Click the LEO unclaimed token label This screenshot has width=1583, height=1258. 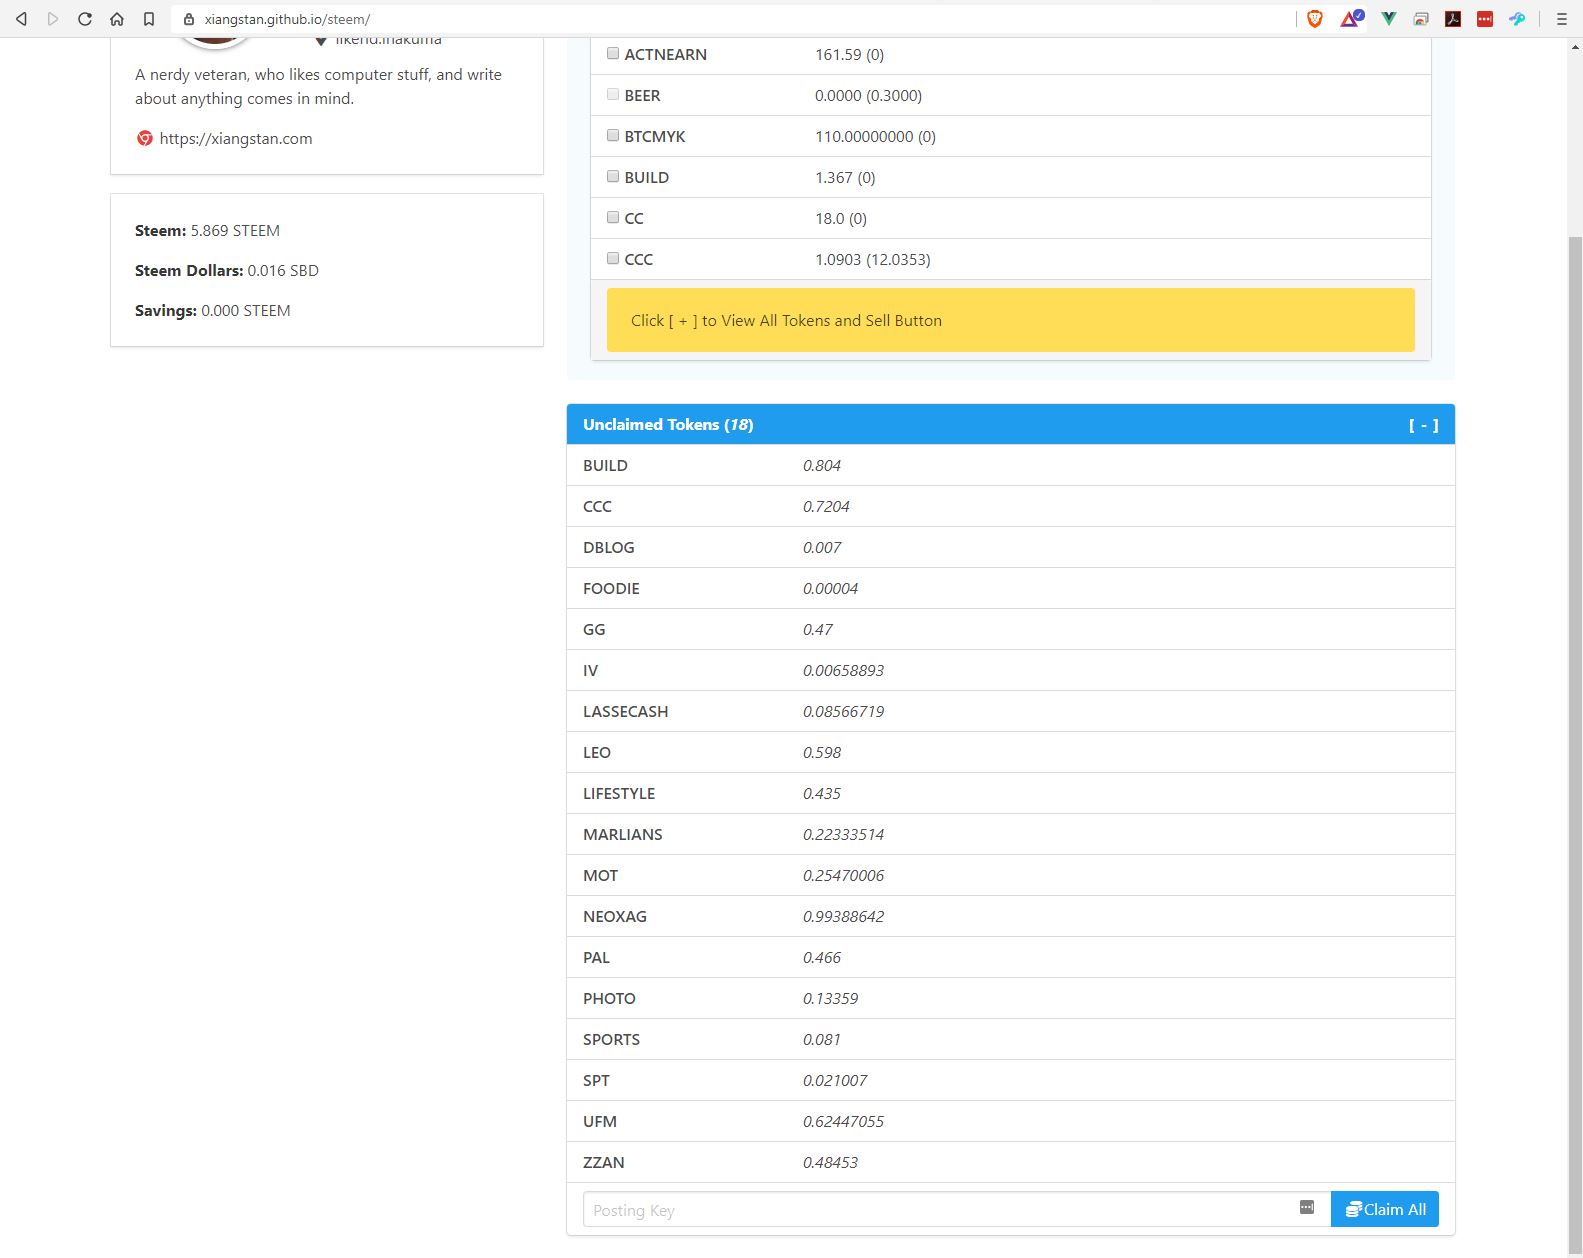click(x=597, y=752)
